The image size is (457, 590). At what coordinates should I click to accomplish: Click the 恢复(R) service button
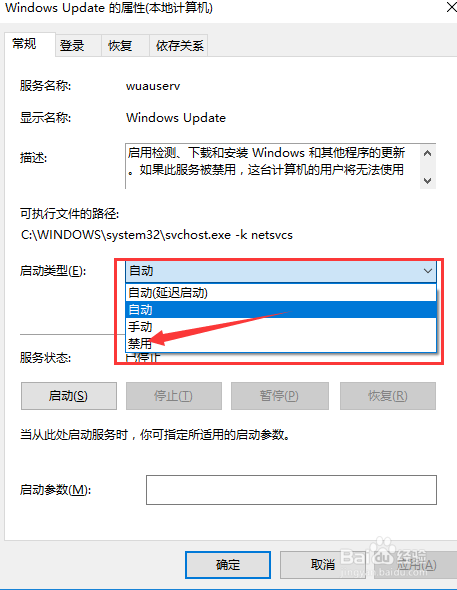coord(388,396)
